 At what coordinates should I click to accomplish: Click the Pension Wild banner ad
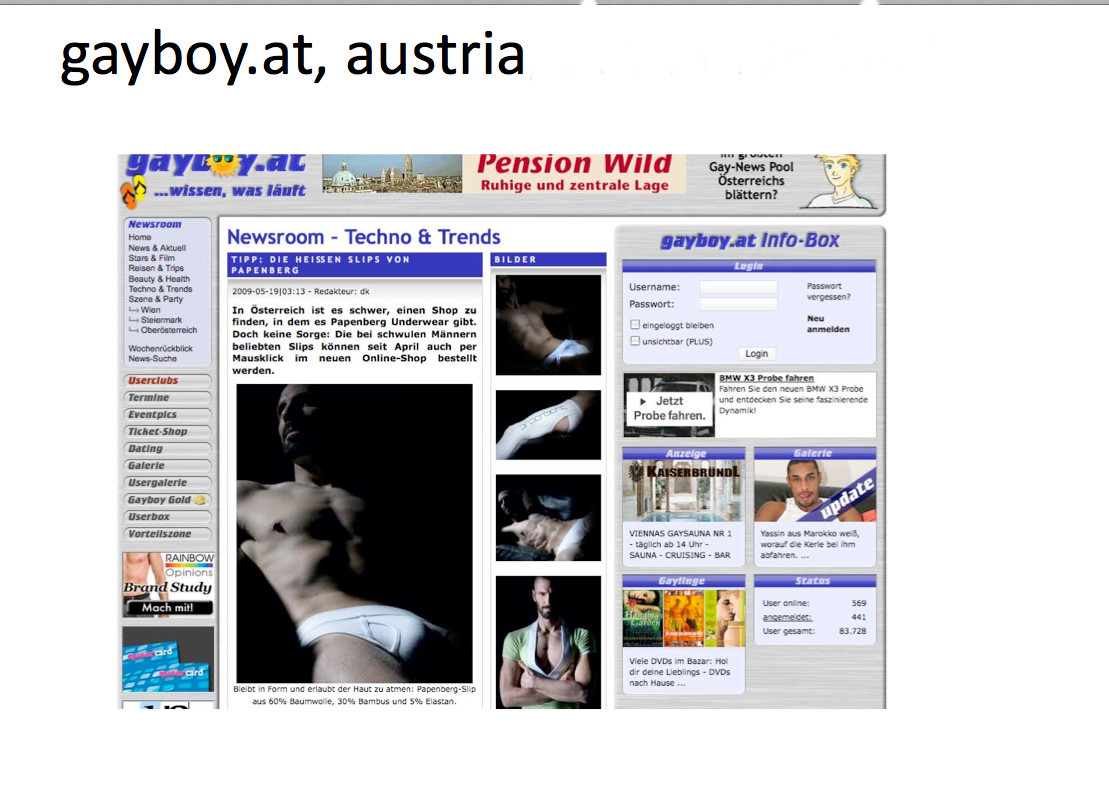pos(574,173)
